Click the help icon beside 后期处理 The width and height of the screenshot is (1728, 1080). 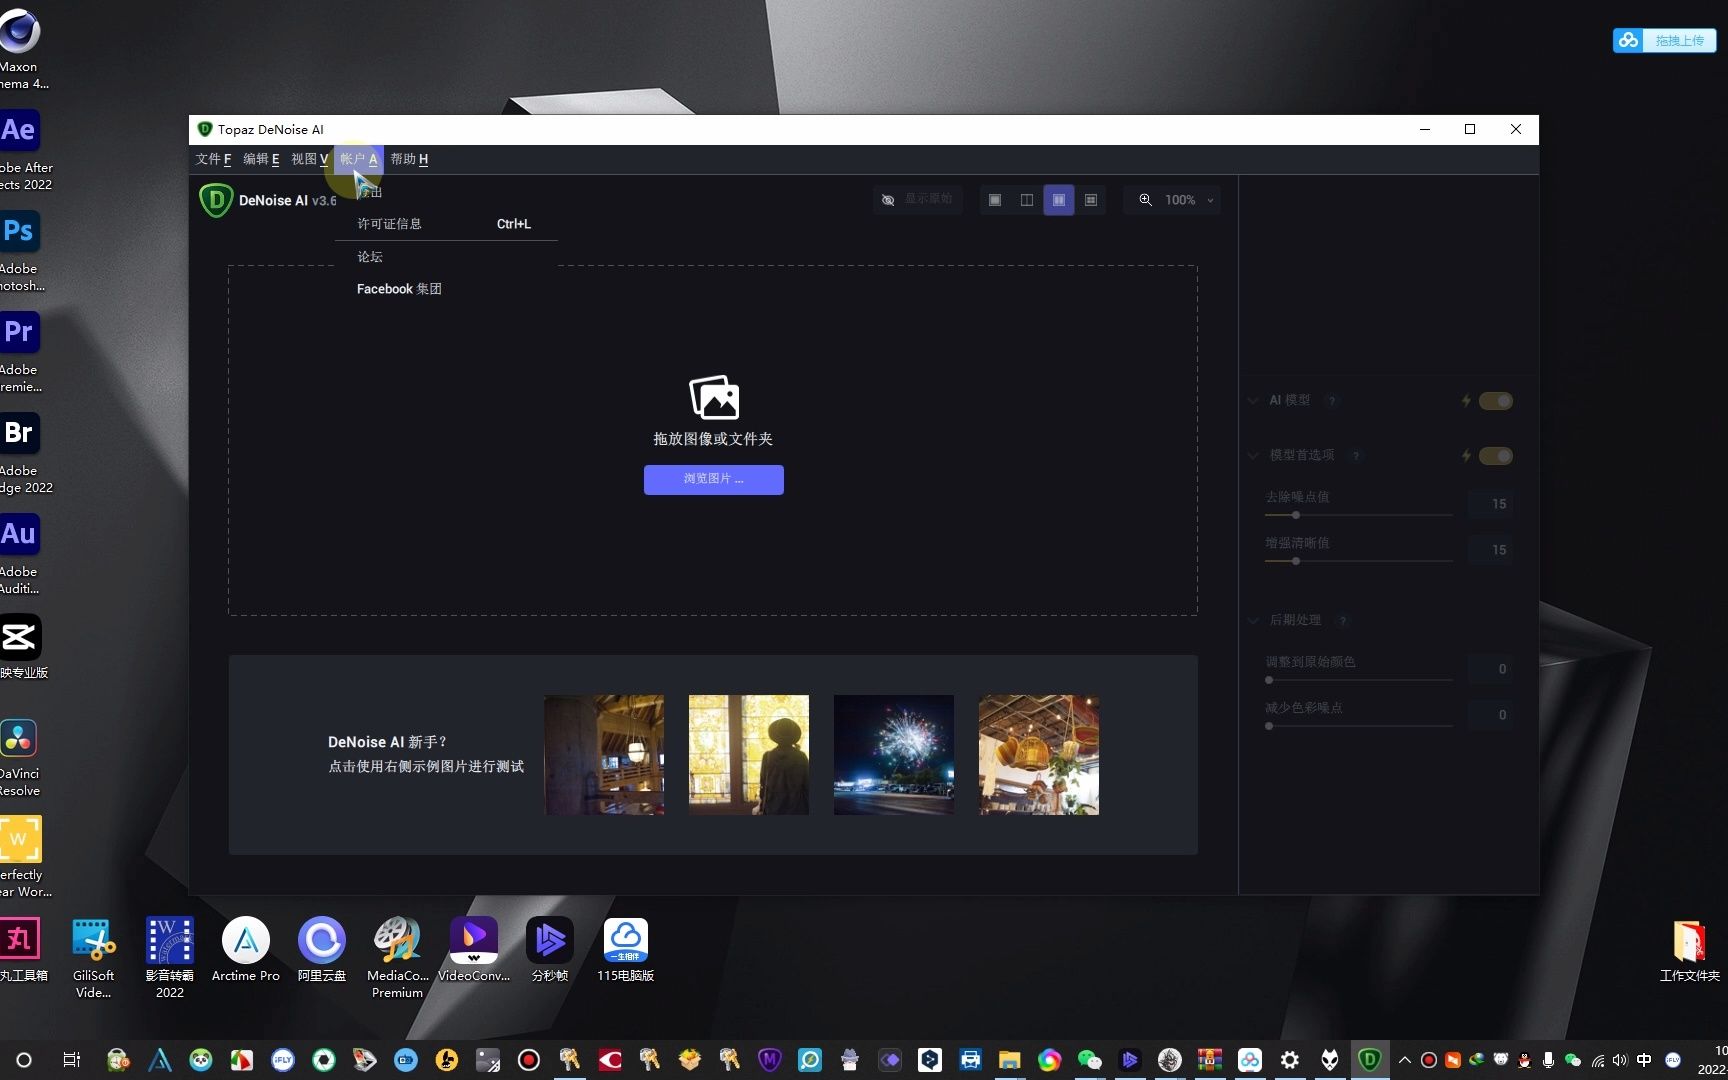(x=1343, y=621)
